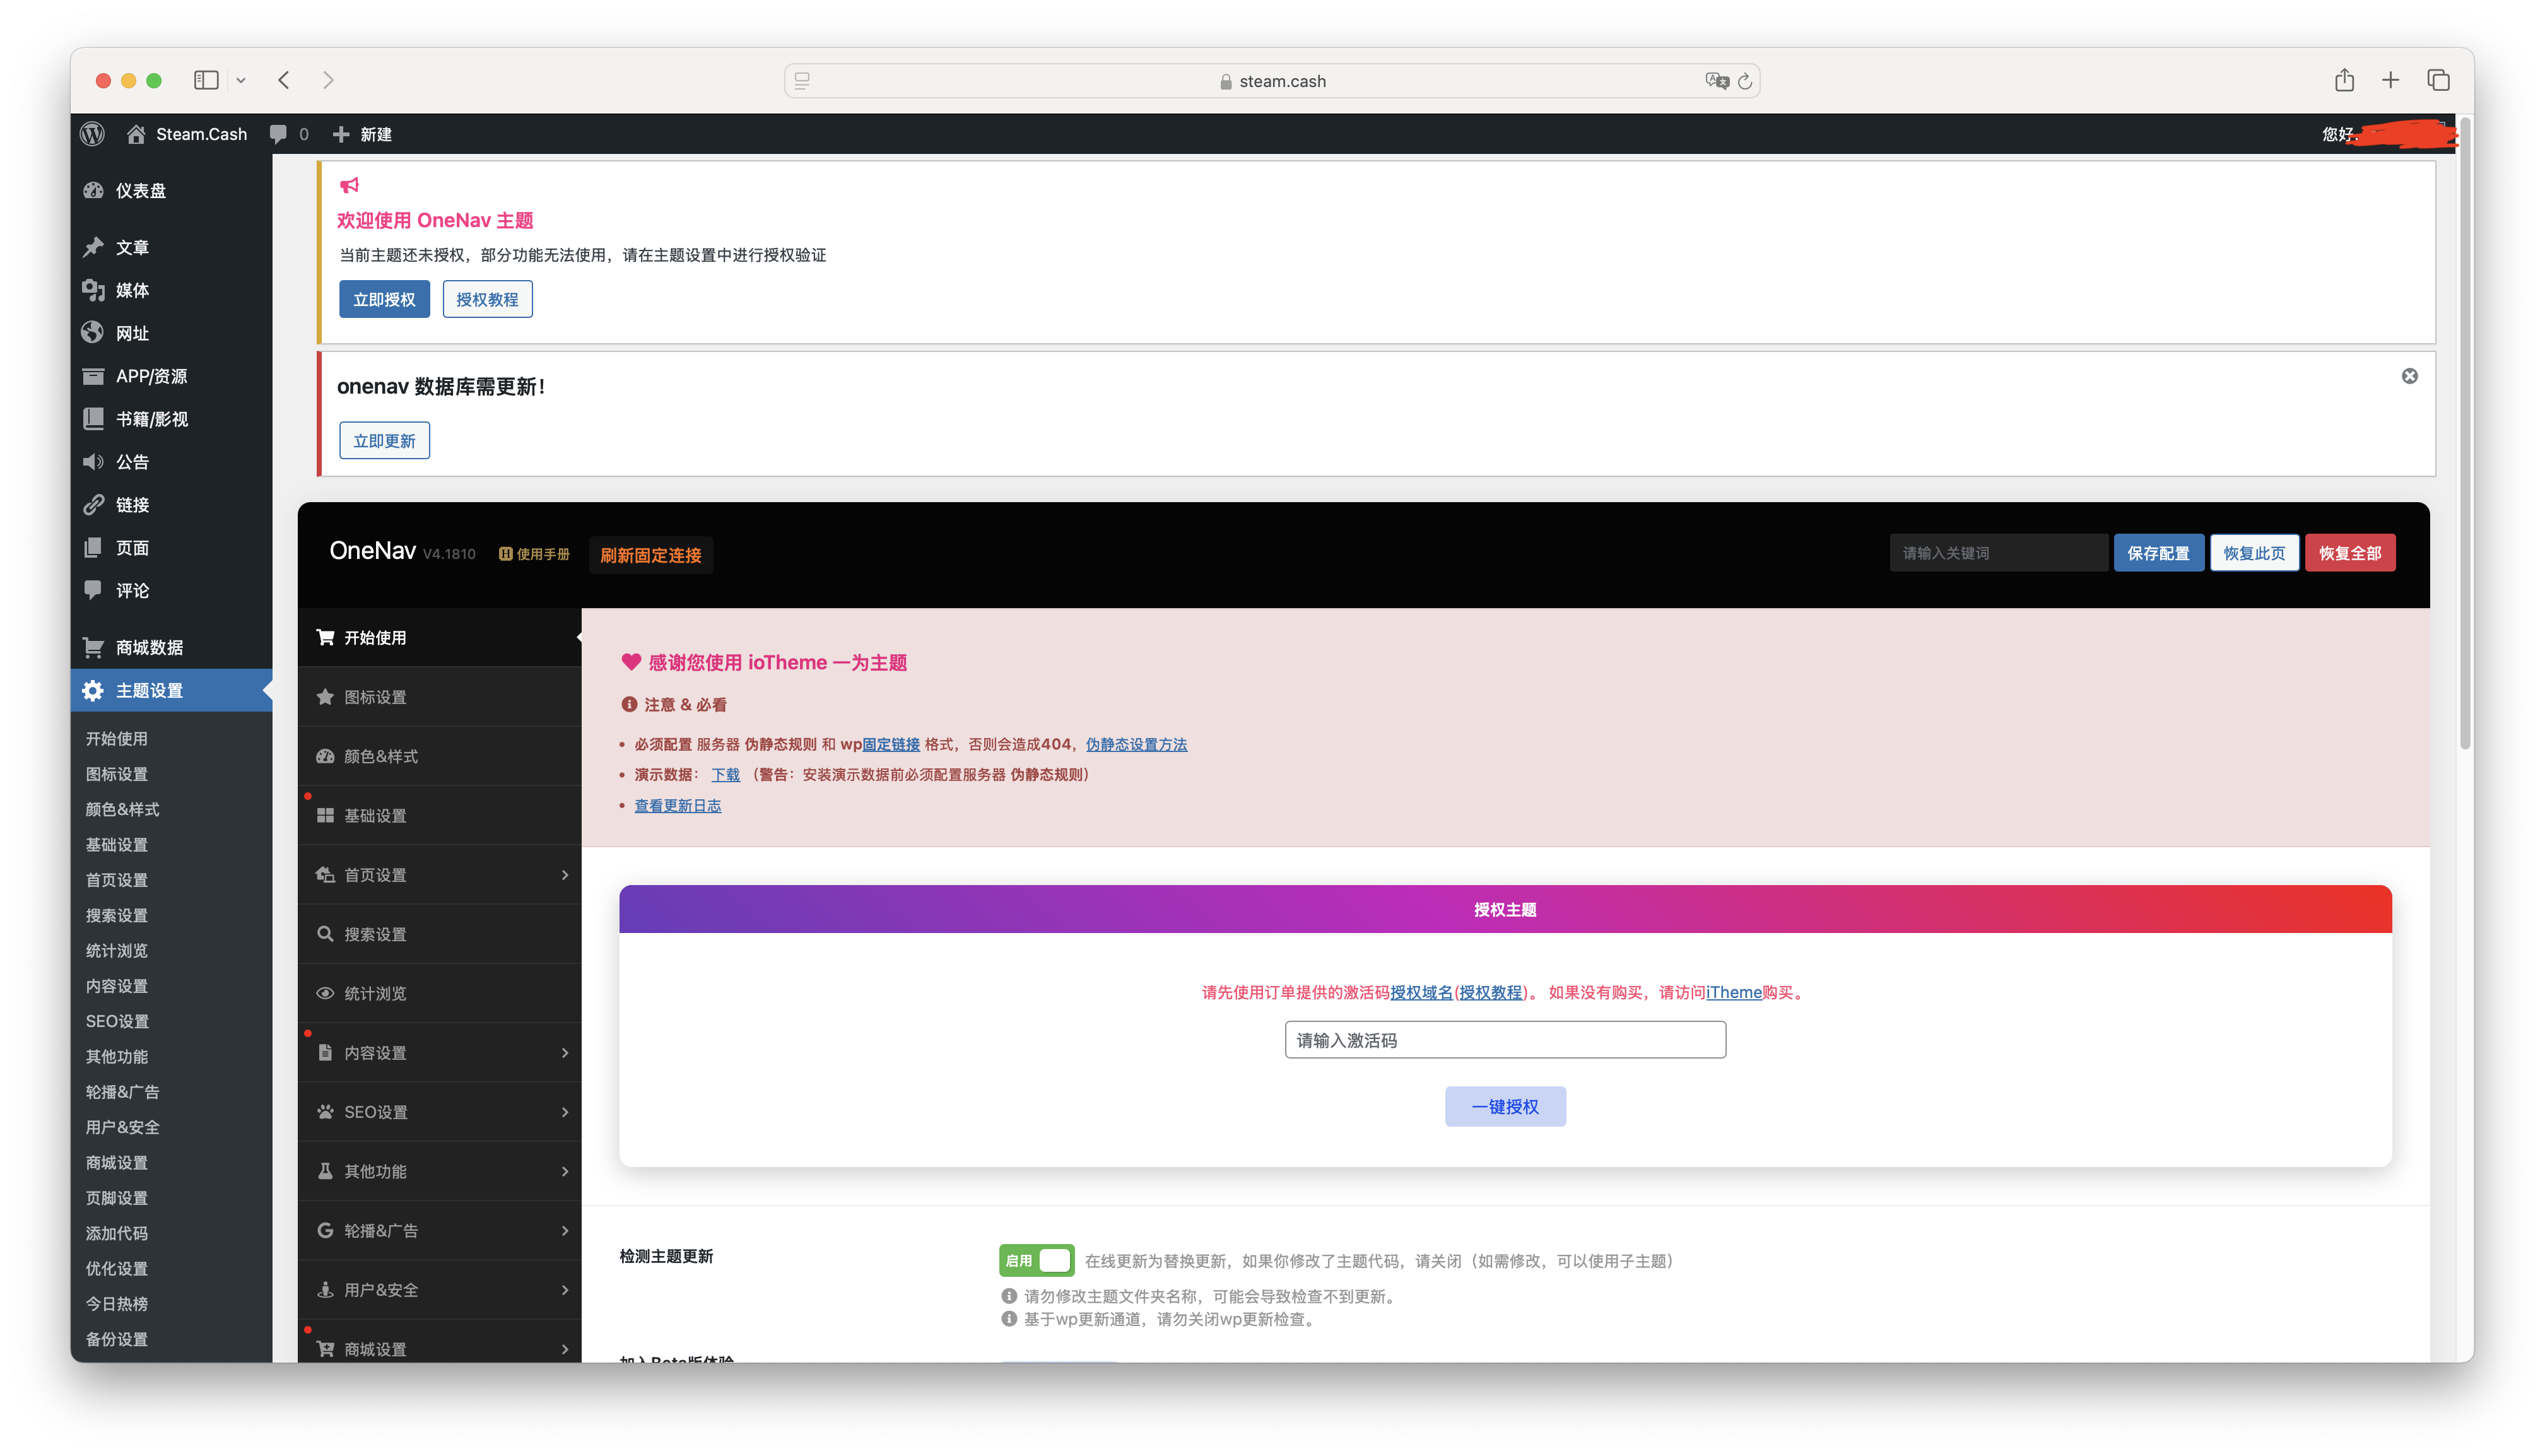Expand 内容设置 panel chevron

click(x=565, y=1053)
